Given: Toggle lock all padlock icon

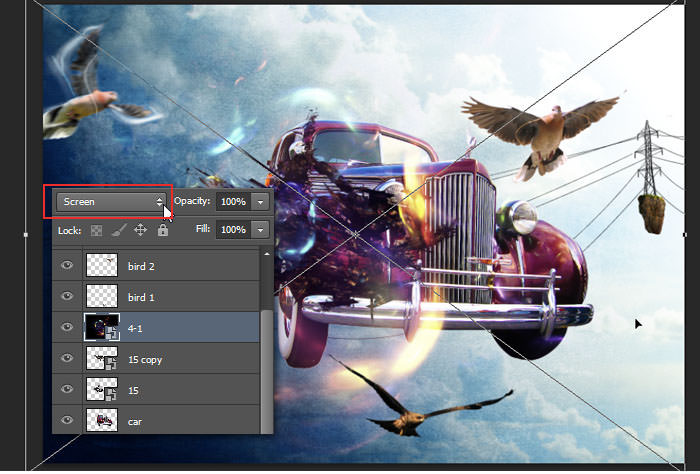Looking at the screenshot, I should [x=162, y=230].
